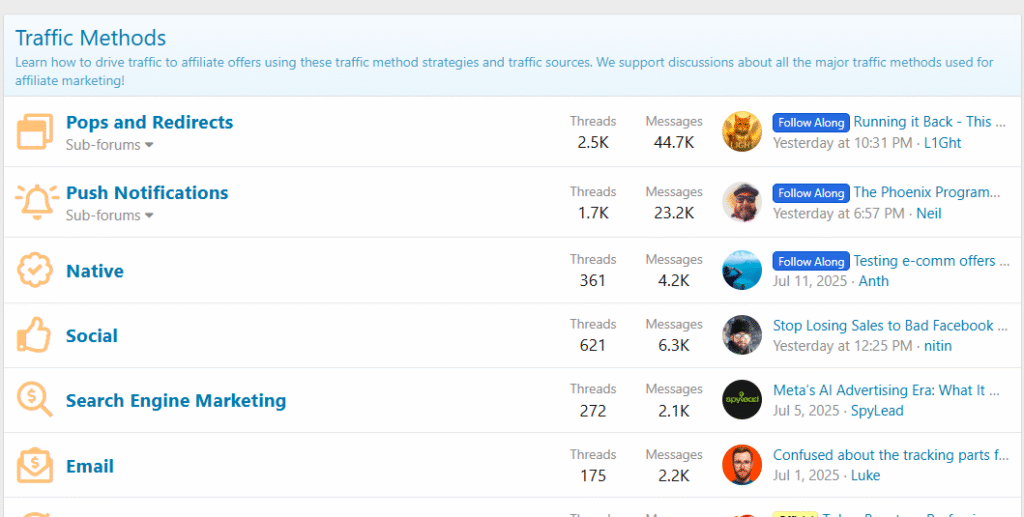Click the Push Notifications bell icon
This screenshot has height=517, width=1024.
pos(35,202)
